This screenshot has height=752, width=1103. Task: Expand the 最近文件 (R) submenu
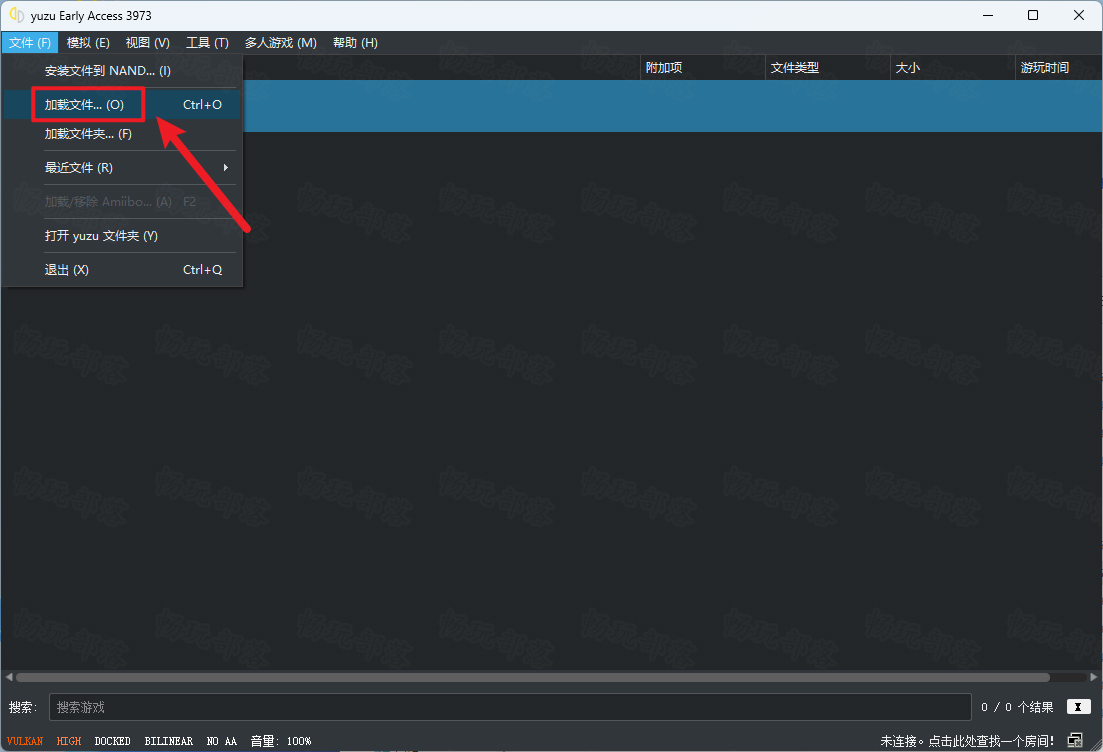122,167
